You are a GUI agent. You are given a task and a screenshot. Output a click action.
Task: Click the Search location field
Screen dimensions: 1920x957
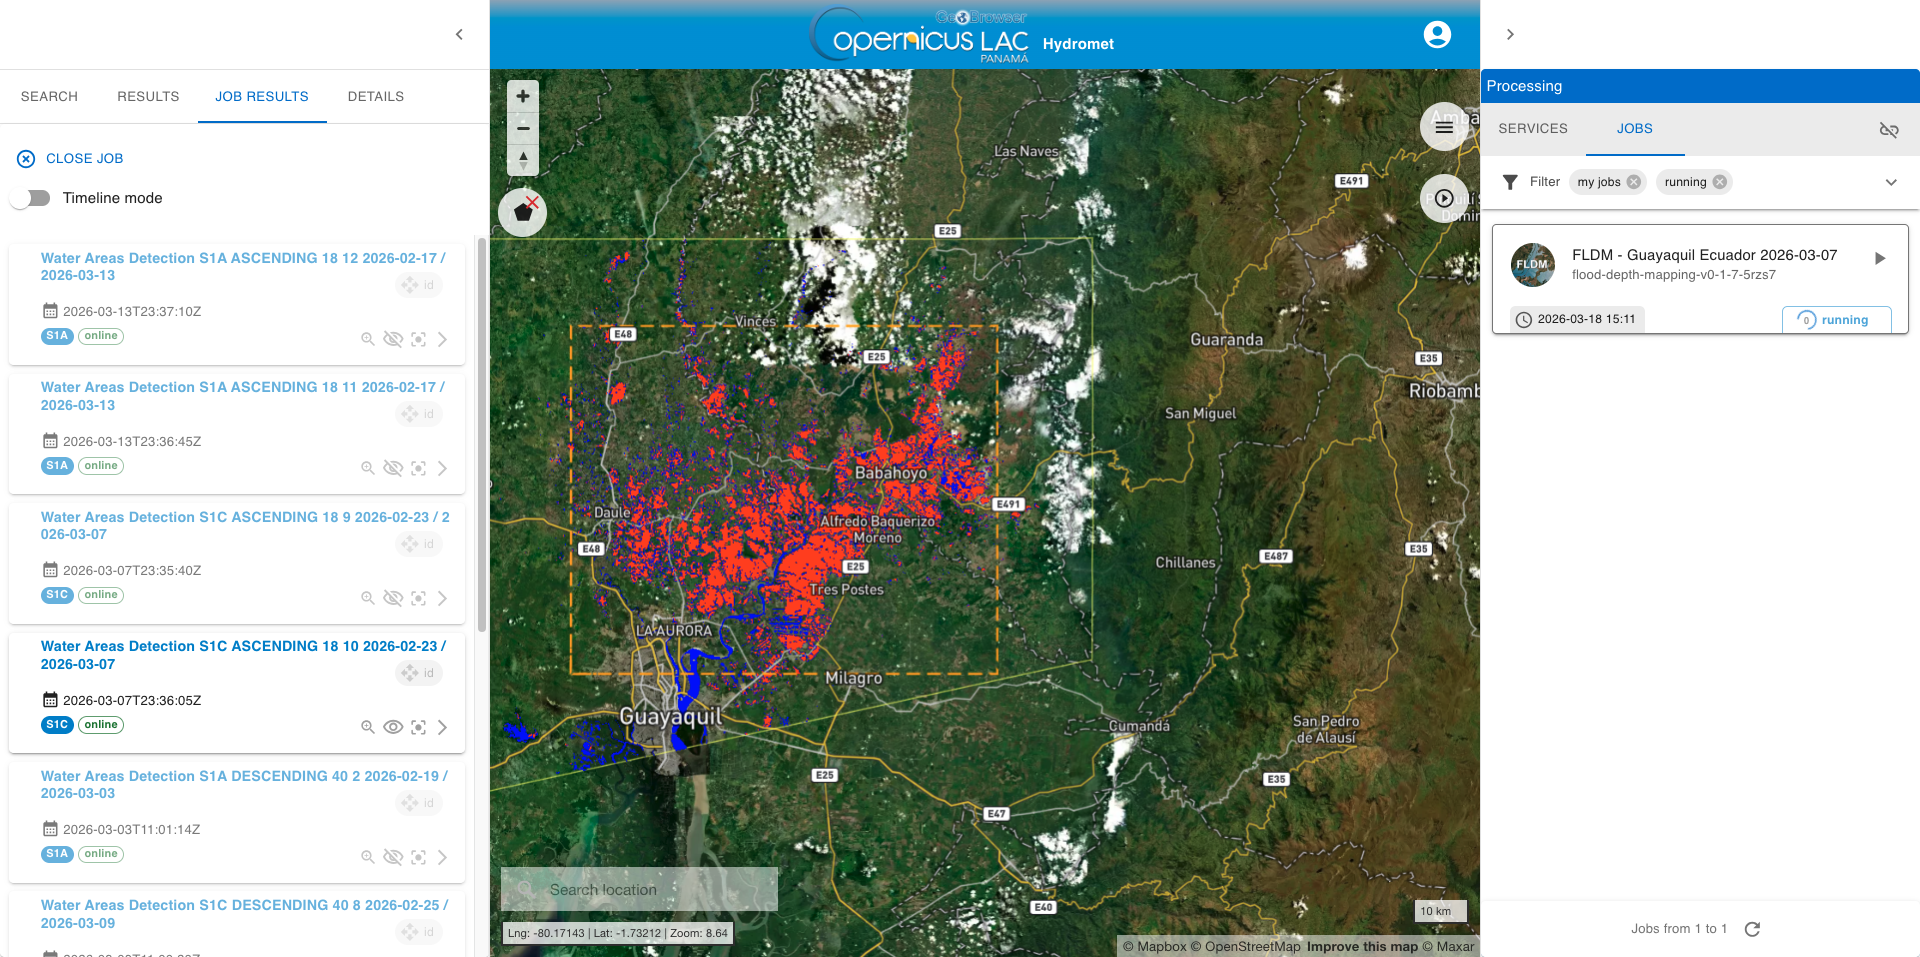640,889
